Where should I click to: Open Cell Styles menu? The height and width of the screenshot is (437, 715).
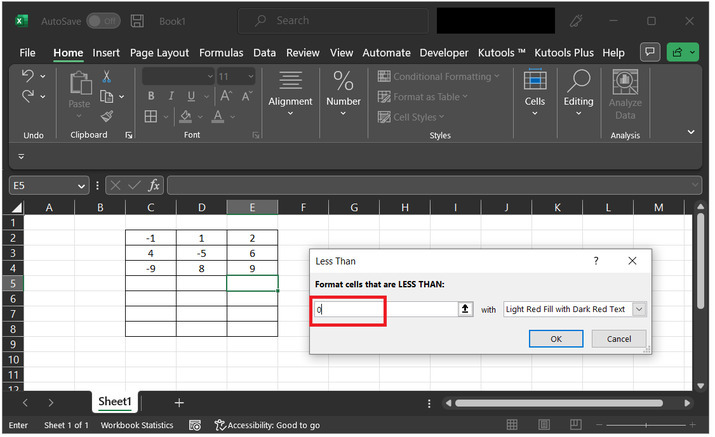click(411, 117)
